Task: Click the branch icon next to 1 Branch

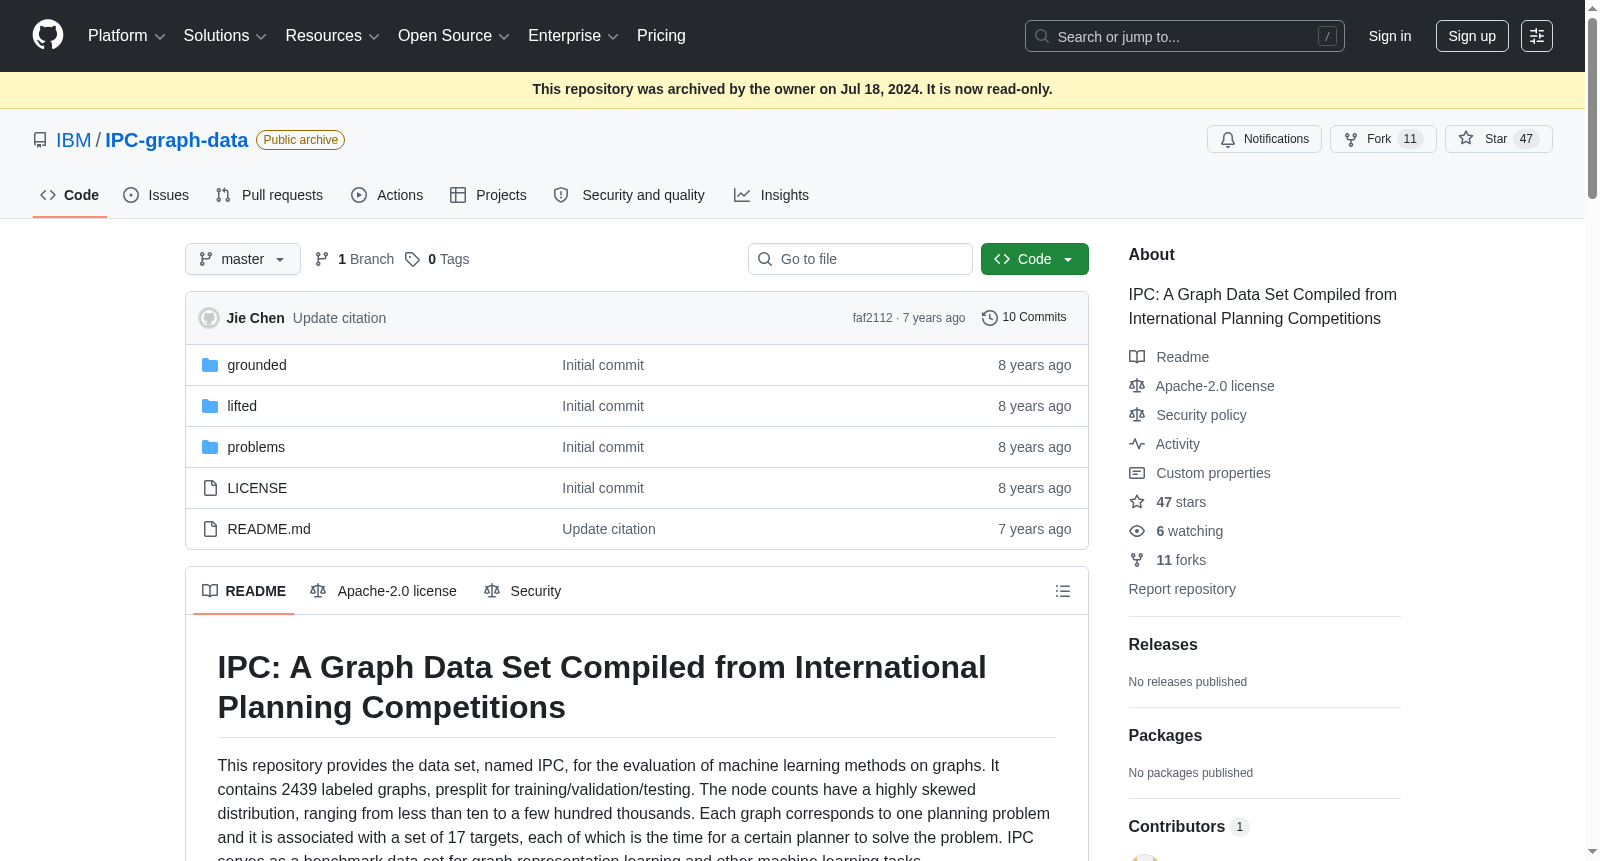Action: coord(322,259)
